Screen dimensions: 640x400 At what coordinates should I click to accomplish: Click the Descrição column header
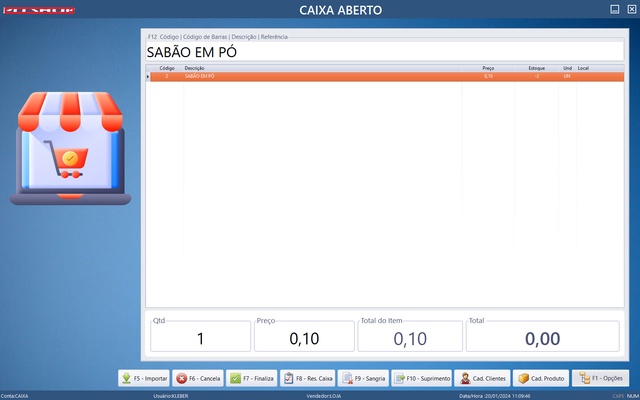click(194, 68)
